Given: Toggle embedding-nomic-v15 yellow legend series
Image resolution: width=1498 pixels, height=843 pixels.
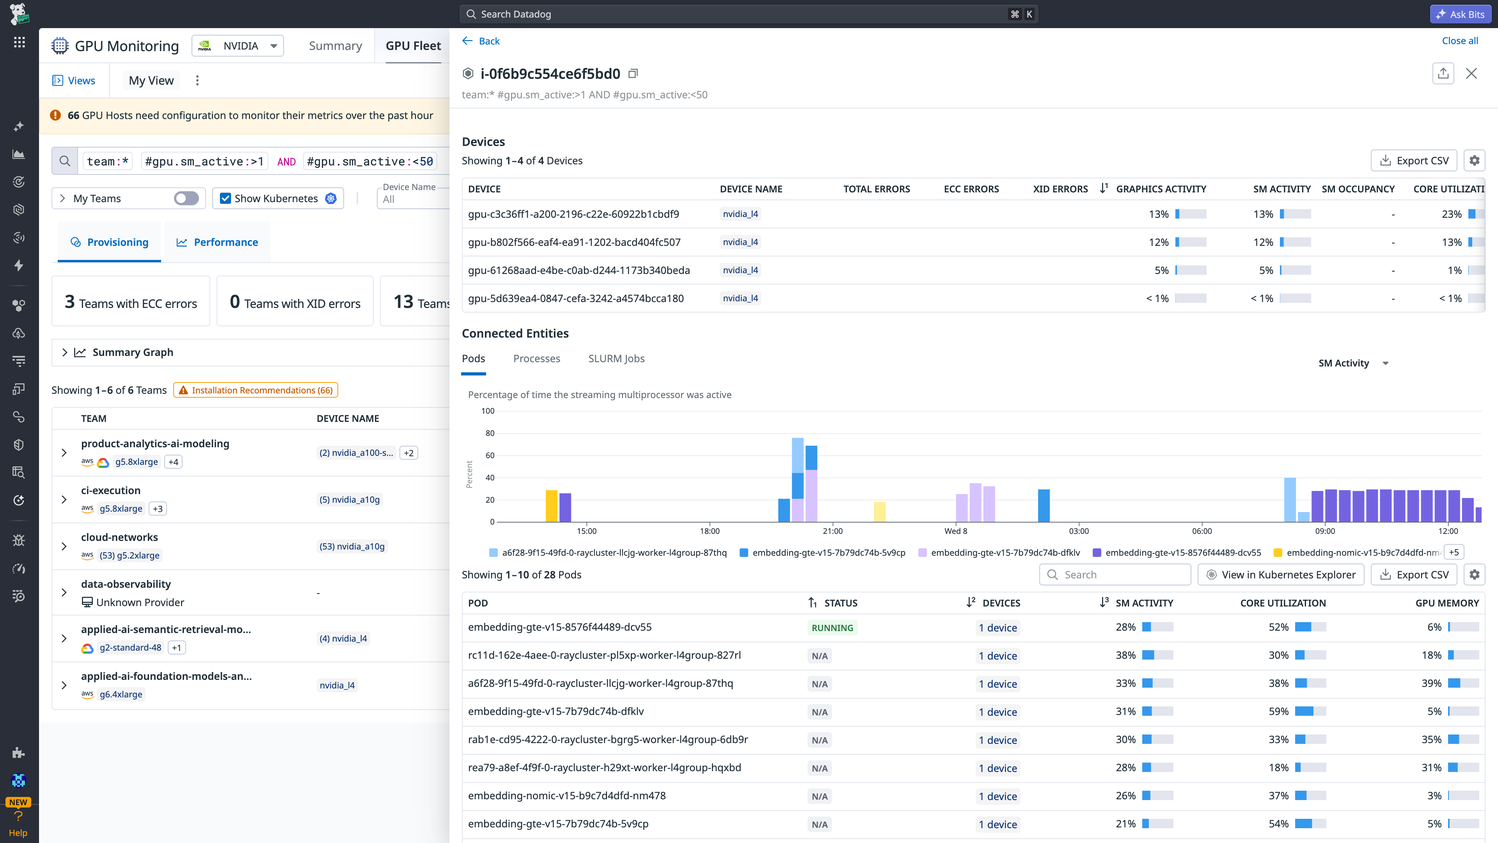Looking at the screenshot, I should tap(1356, 553).
